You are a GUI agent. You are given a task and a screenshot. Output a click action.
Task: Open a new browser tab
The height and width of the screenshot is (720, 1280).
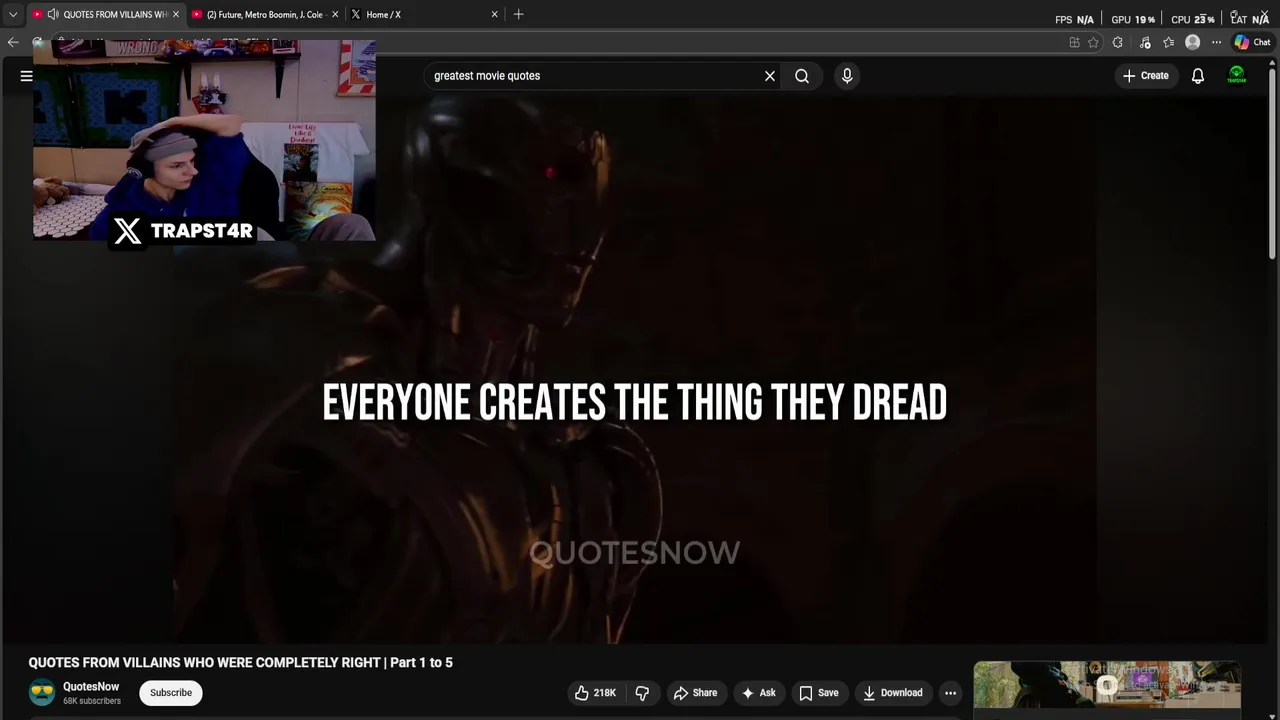click(x=518, y=15)
